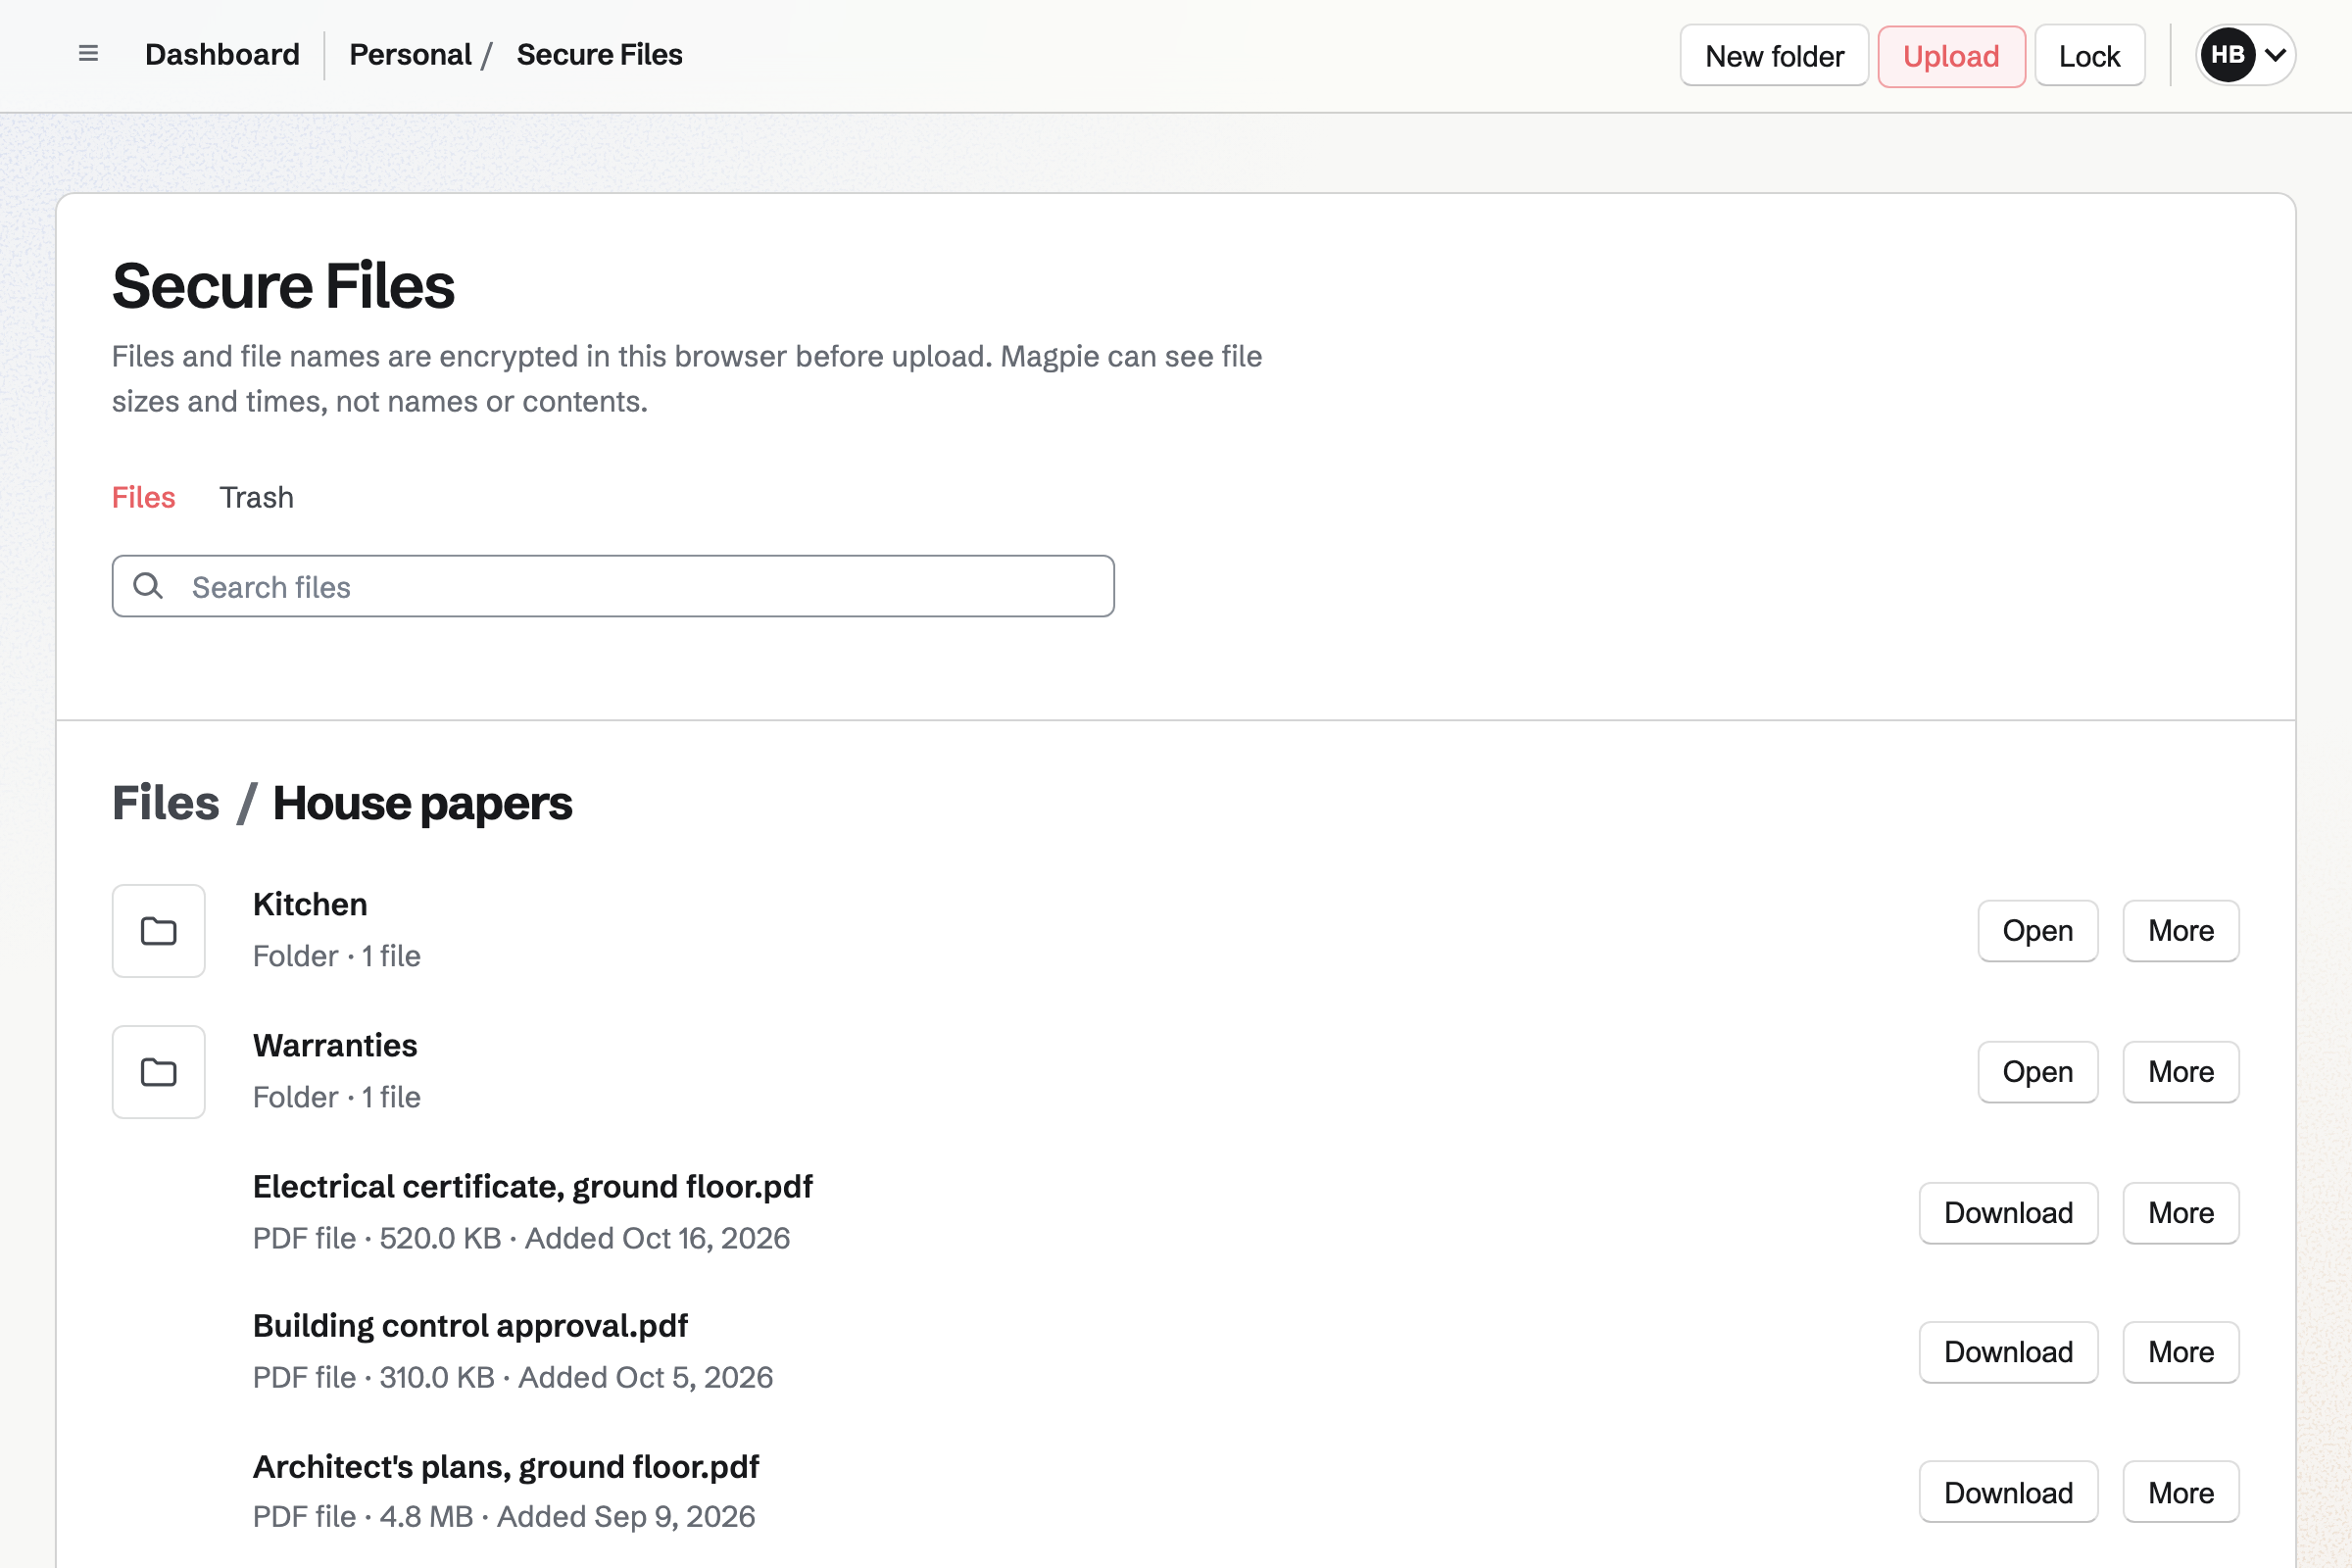Click the Secure Files breadcrumb
The height and width of the screenshot is (1568, 2352).
pos(599,55)
